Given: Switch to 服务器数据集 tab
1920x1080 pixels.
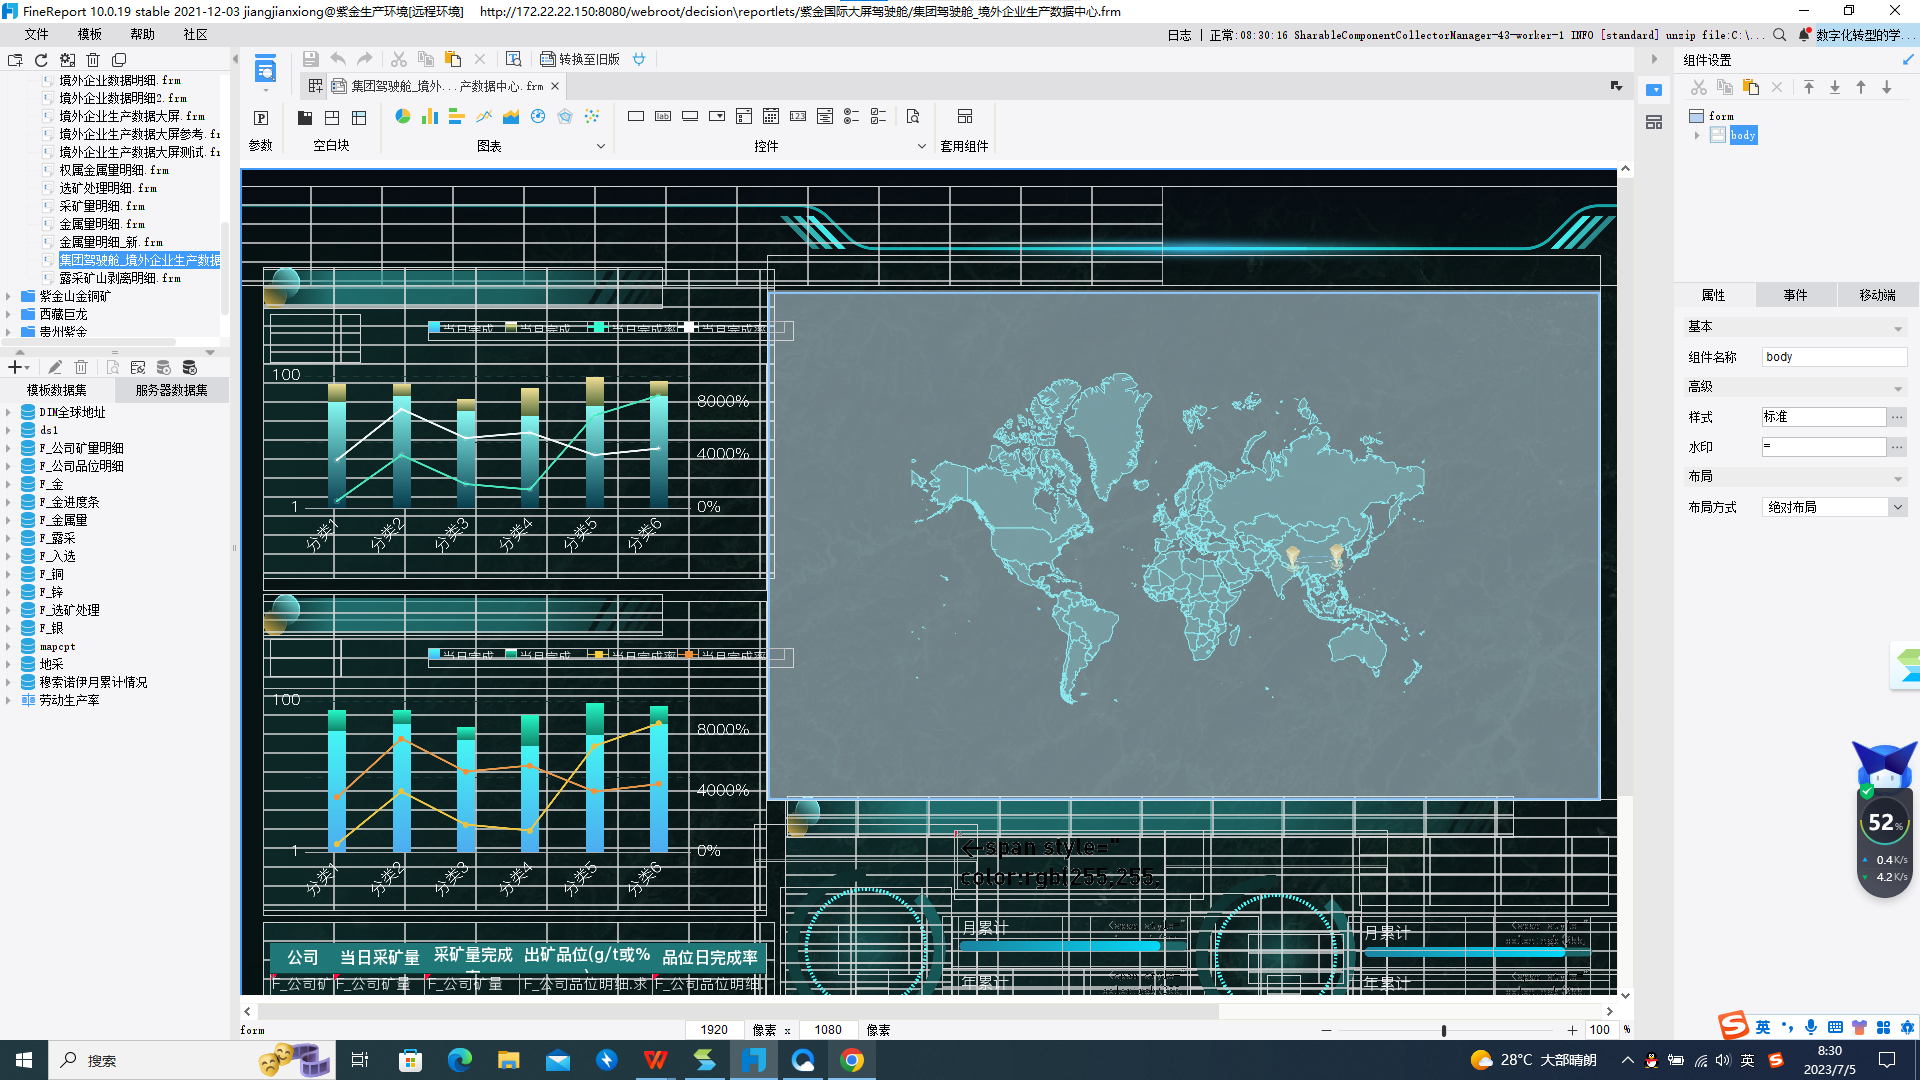Looking at the screenshot, I should point(172,390).
